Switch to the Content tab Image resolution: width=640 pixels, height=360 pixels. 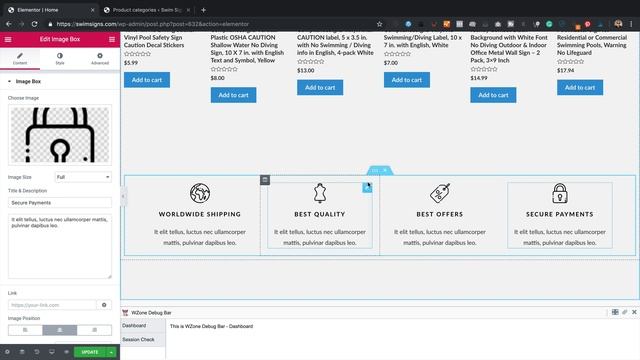click(x=20, y=58)
